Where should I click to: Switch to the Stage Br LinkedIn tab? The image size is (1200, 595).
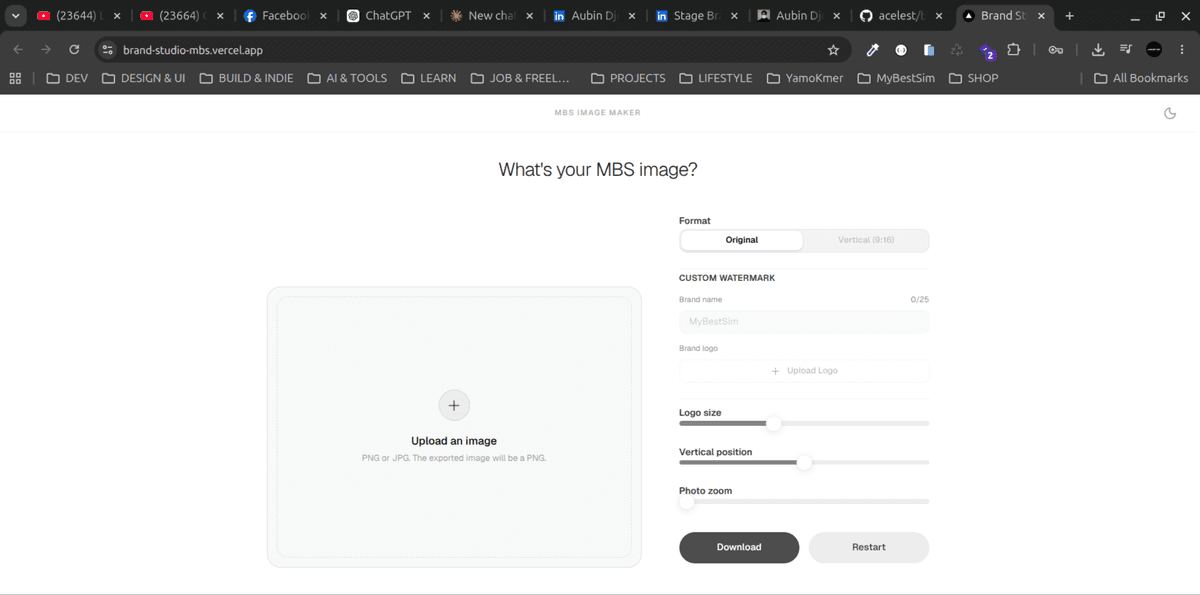696,16
